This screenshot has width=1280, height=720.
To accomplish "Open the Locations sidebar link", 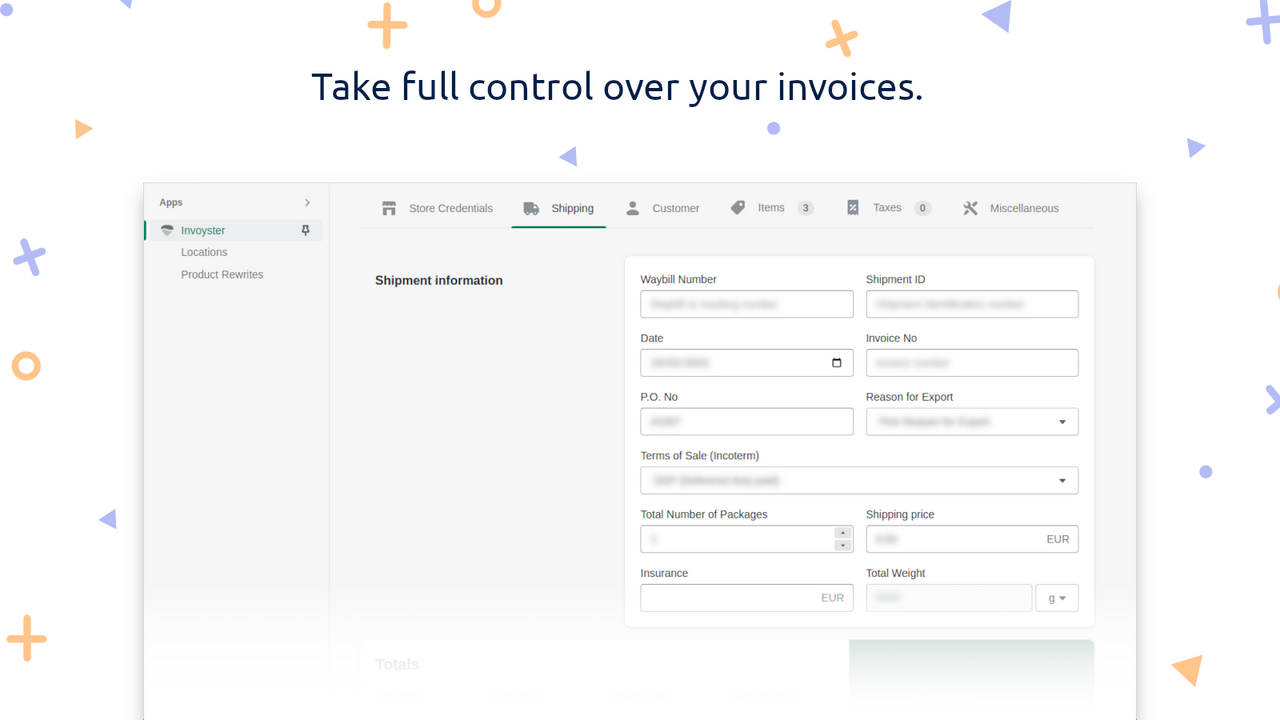I will (204, 252).
